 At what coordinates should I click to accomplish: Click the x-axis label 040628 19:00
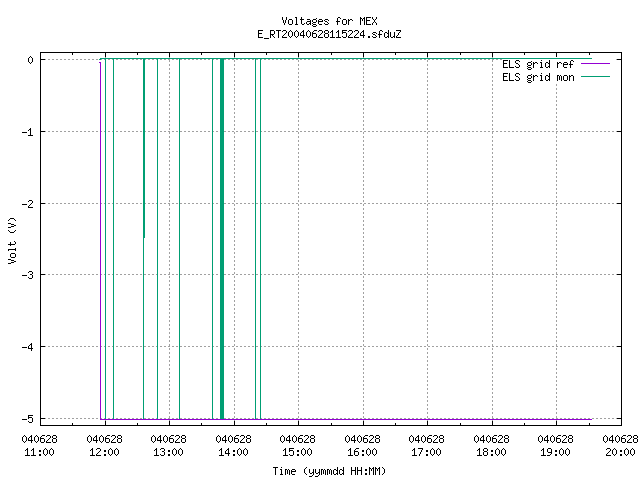pyautogui.click(x=556, y=446)
